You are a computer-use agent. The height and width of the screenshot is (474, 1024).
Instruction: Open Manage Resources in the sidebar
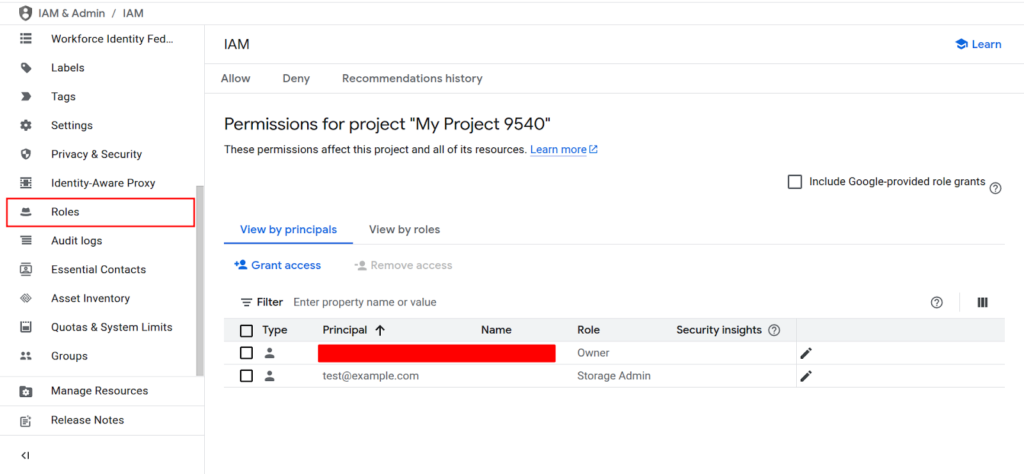(101, 391)
